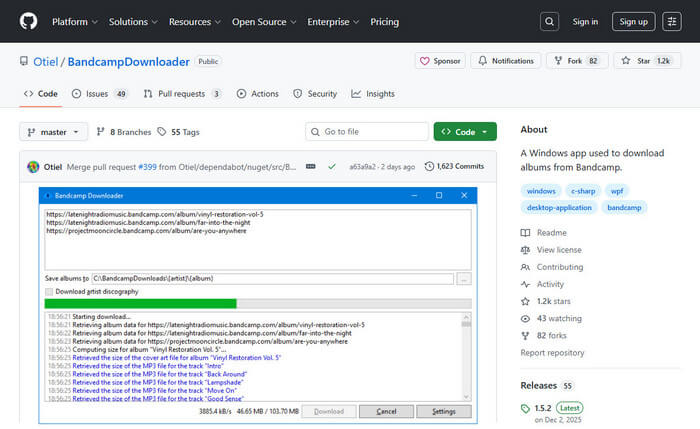This screenshot has width=700, height=429.
Task: Click the disabled Download button
Action: click(329, 412)
